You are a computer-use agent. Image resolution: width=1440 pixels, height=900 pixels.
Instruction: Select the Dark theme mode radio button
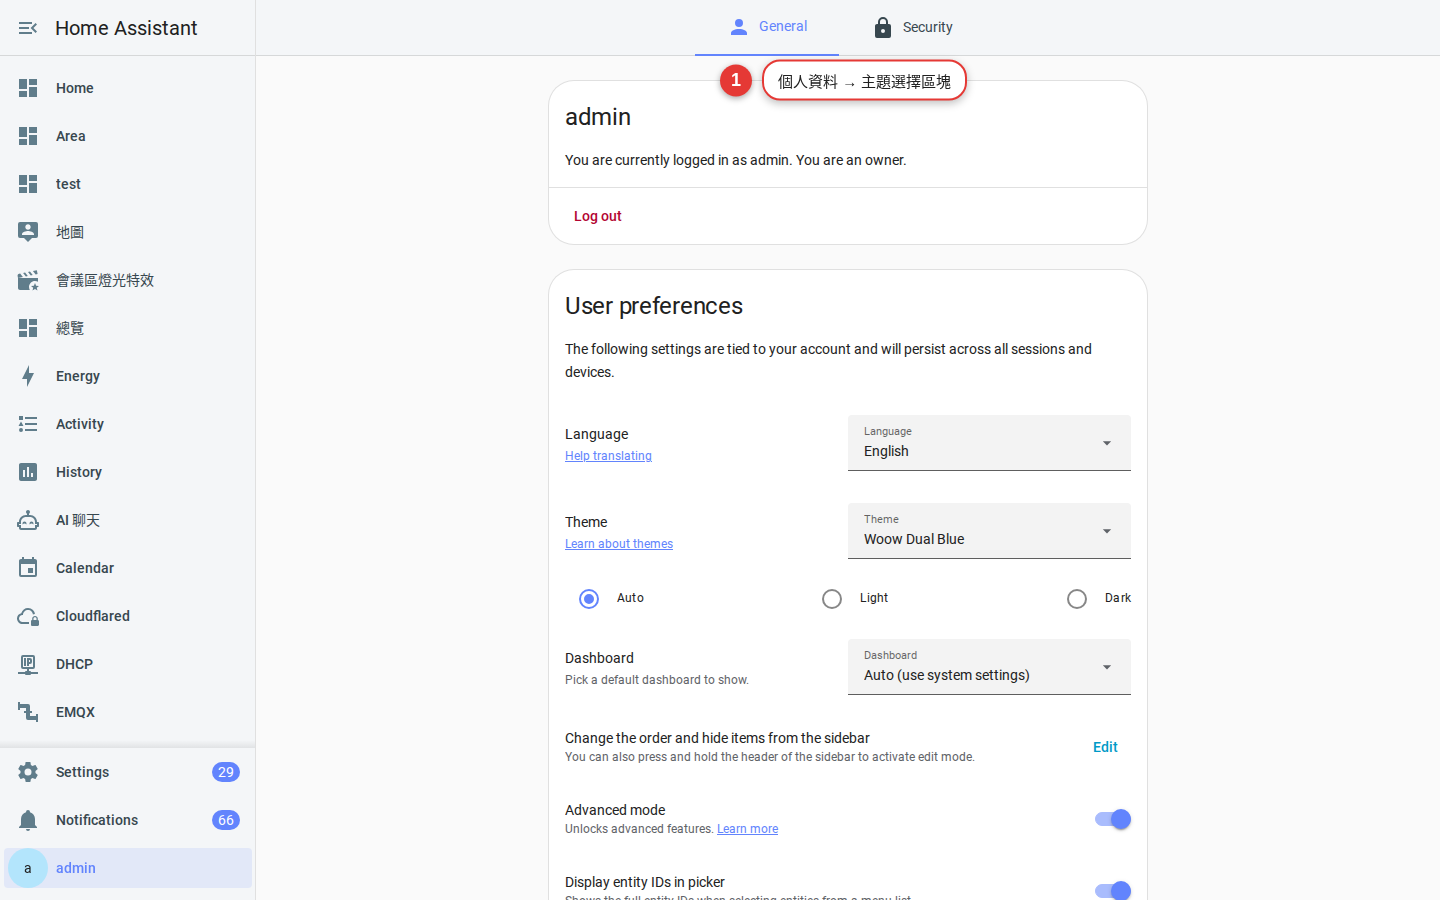pyautogui.click(x=1077, y=598)
